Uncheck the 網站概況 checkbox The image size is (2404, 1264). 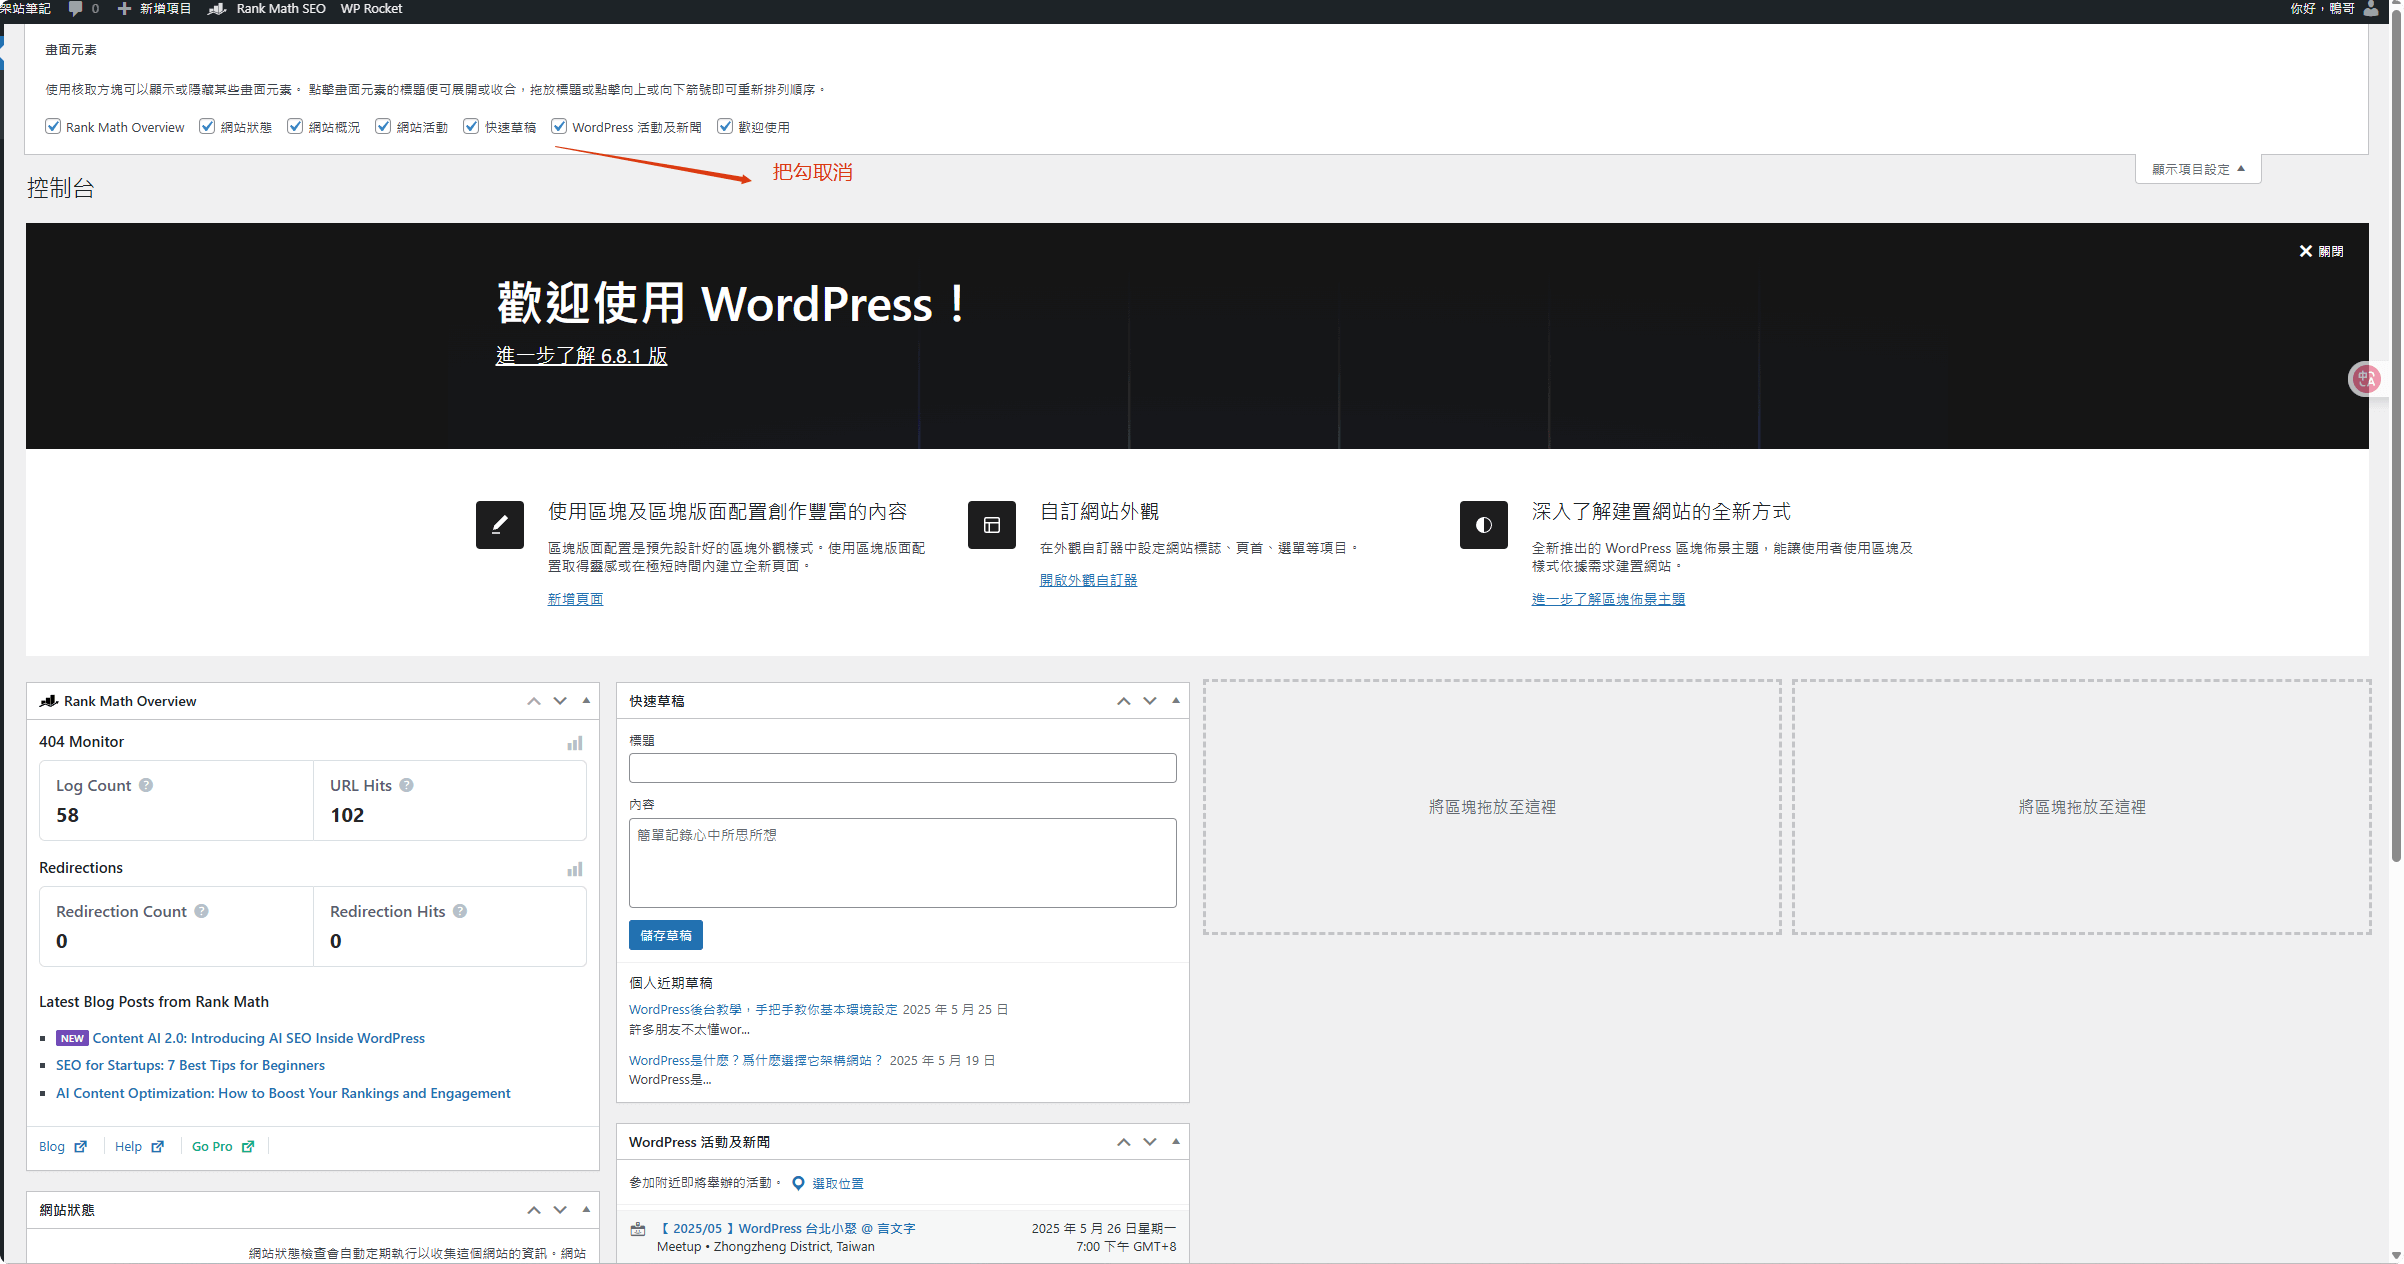[295, 126]
